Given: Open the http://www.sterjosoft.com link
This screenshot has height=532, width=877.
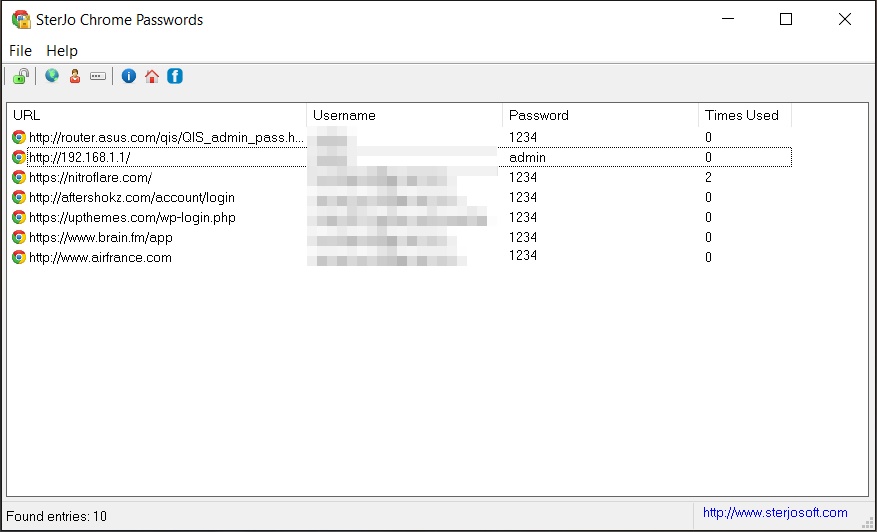Looking at the screenshot, I should (x=775, y=512).
